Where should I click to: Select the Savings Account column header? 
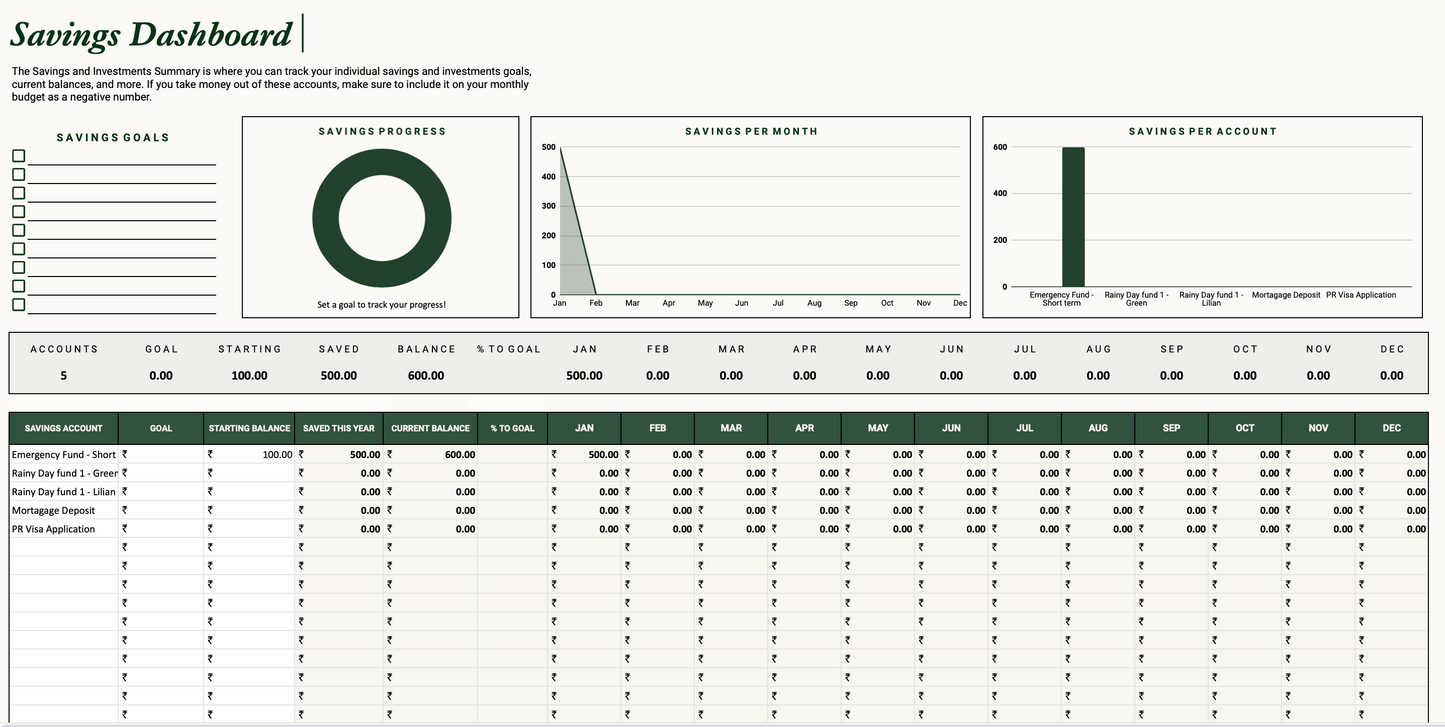pyautogui.click(x=64, y=428)
